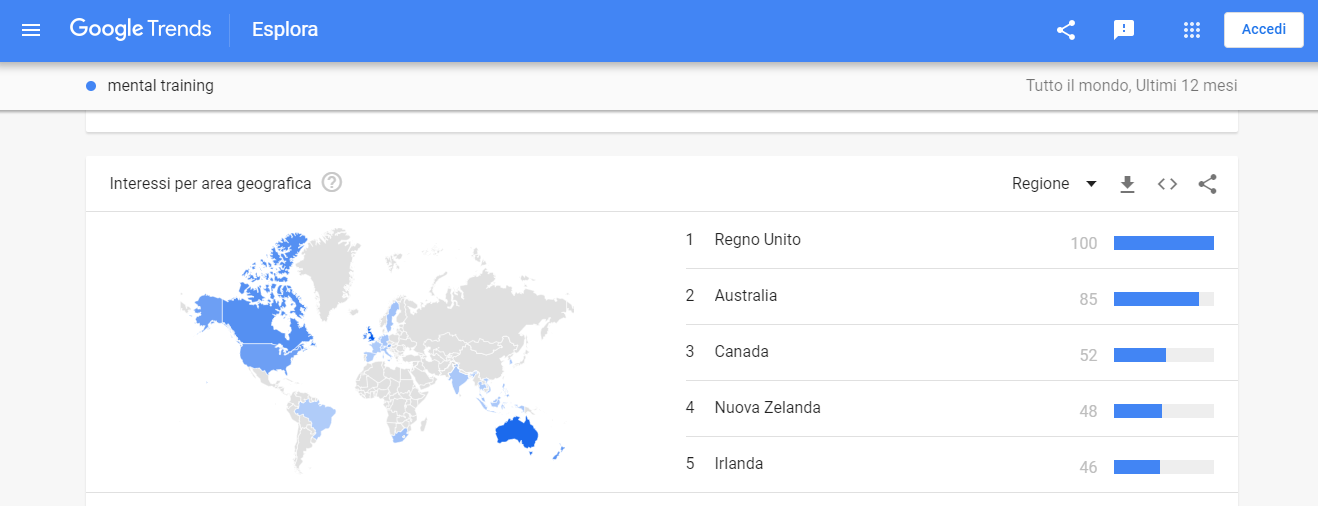
Task: Click help icon beside Interessi per area geografica
Action: 332,183
